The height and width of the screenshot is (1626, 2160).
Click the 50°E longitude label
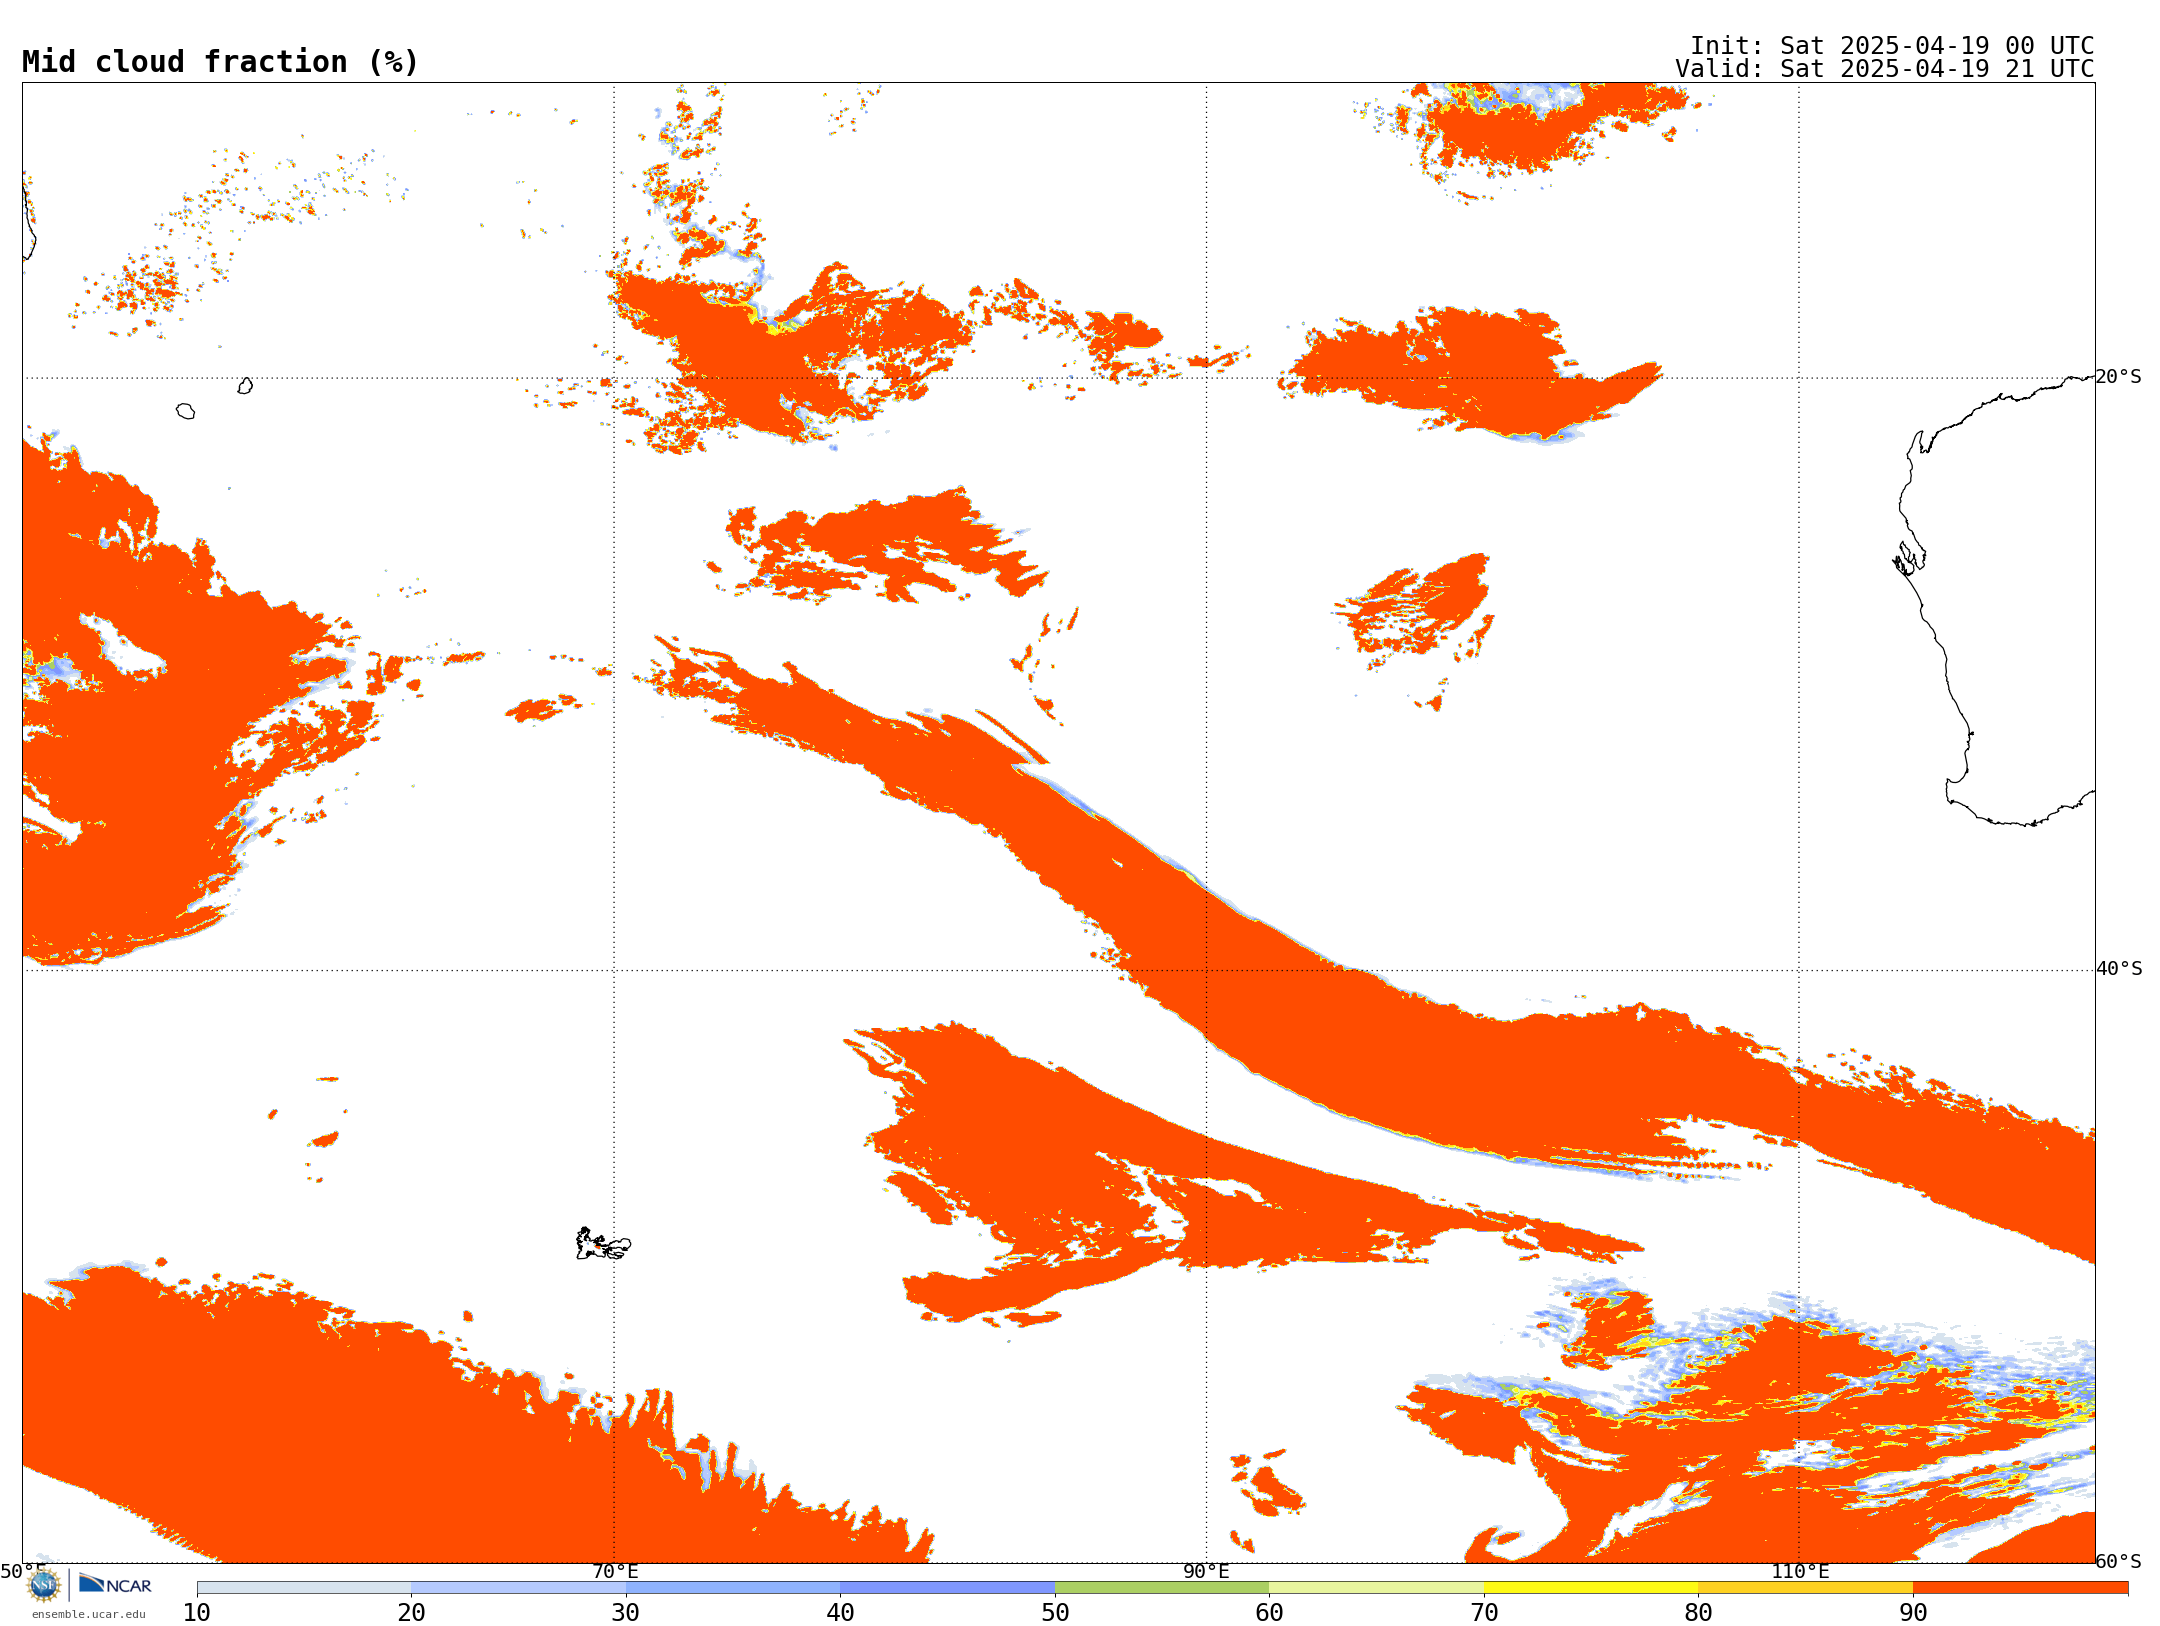23,1572
